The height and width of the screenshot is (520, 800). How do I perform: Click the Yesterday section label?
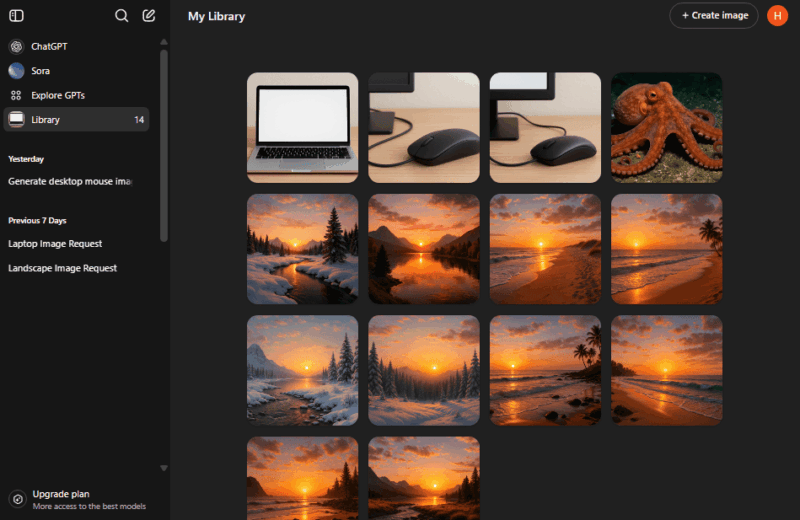[26, 159]
